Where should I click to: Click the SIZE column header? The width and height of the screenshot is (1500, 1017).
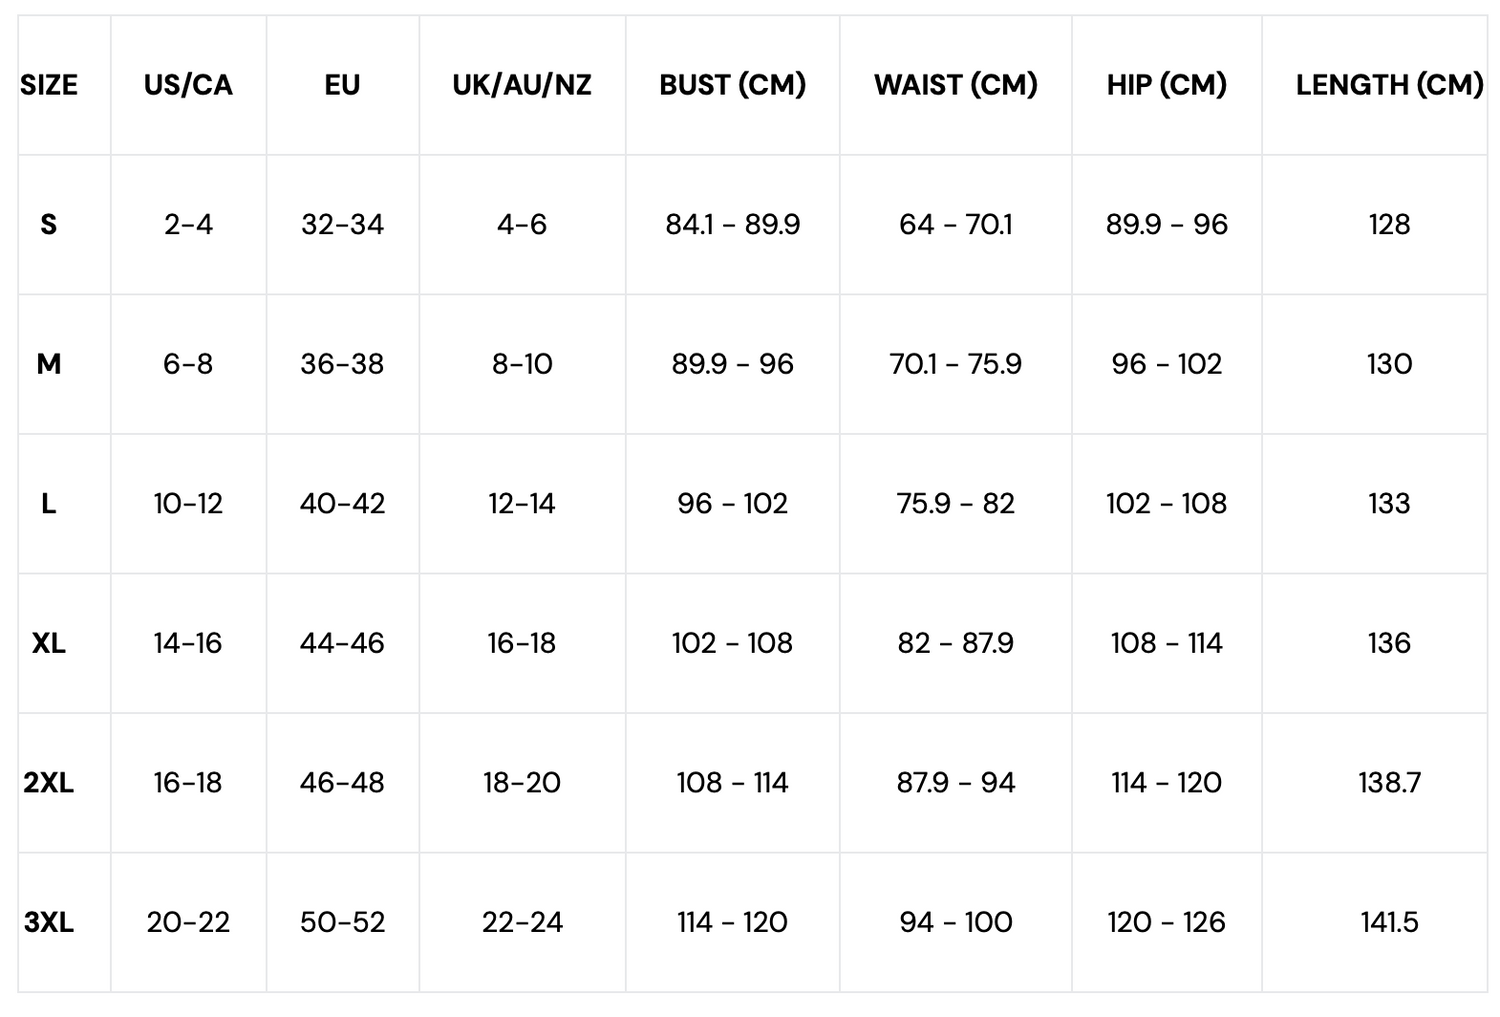49,85
